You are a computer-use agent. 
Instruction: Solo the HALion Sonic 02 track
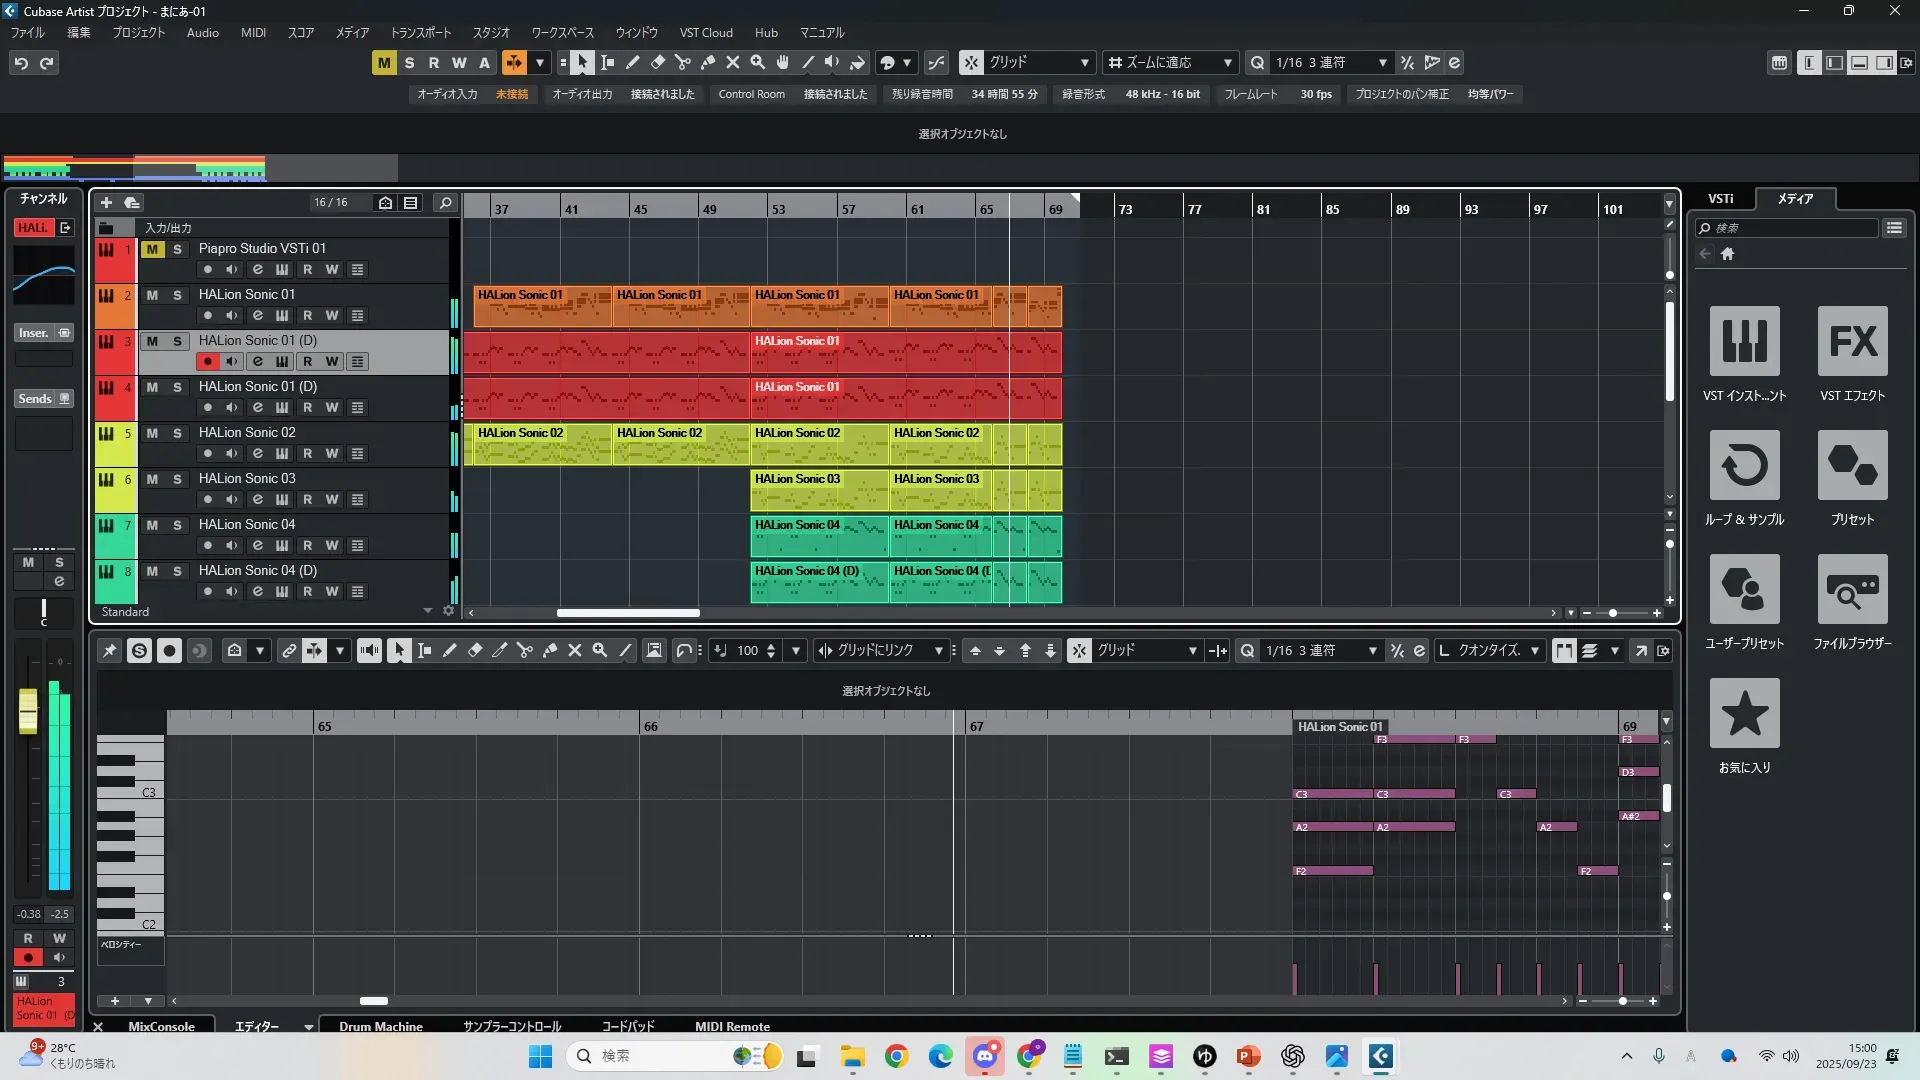click(x=177, y=433)
